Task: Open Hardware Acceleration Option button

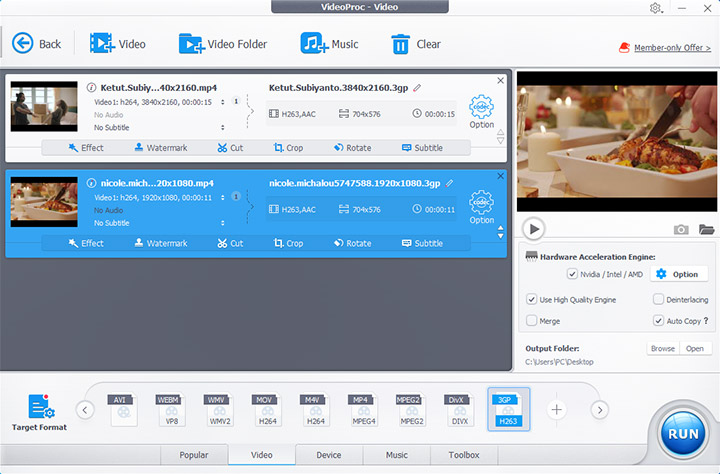Action: pos(678,274)
